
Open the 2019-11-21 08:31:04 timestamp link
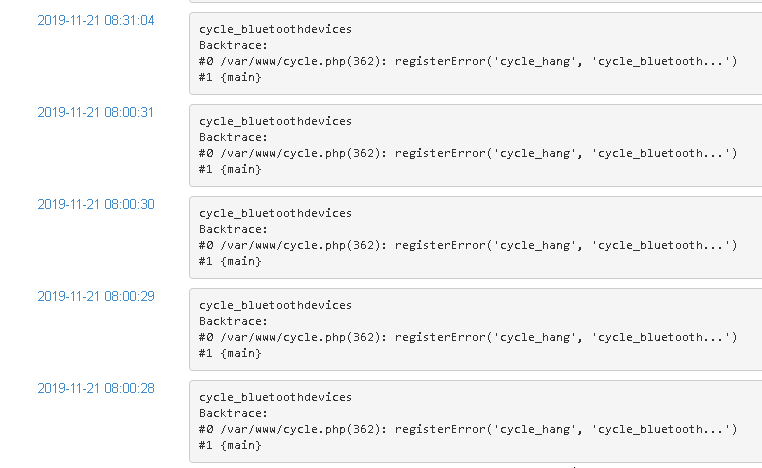point(96,20)
